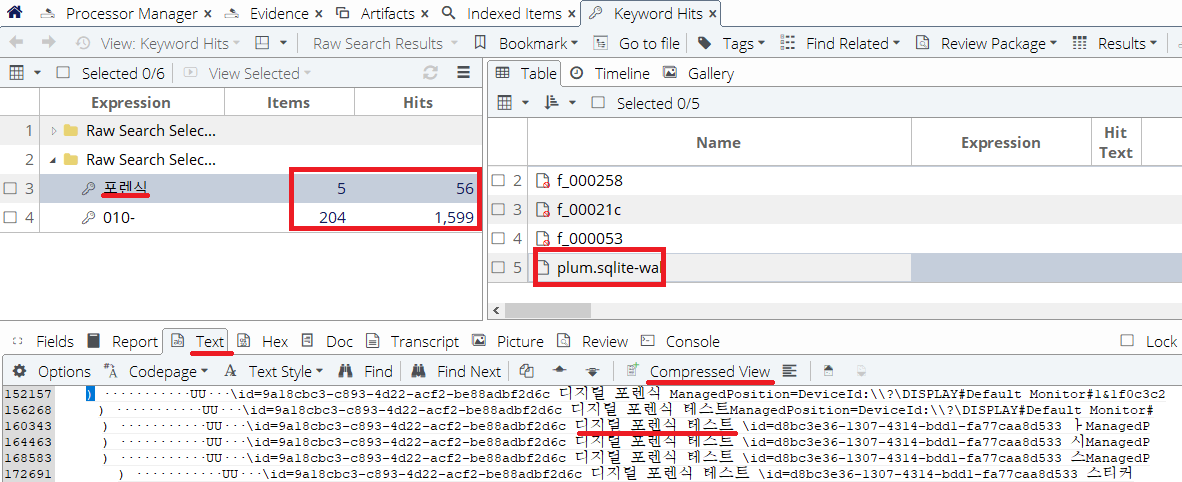The height and width of the screenshot is (482, 1182).
Task: Click the Bookmark toolbar icon
Action: (x=480, y=43)
